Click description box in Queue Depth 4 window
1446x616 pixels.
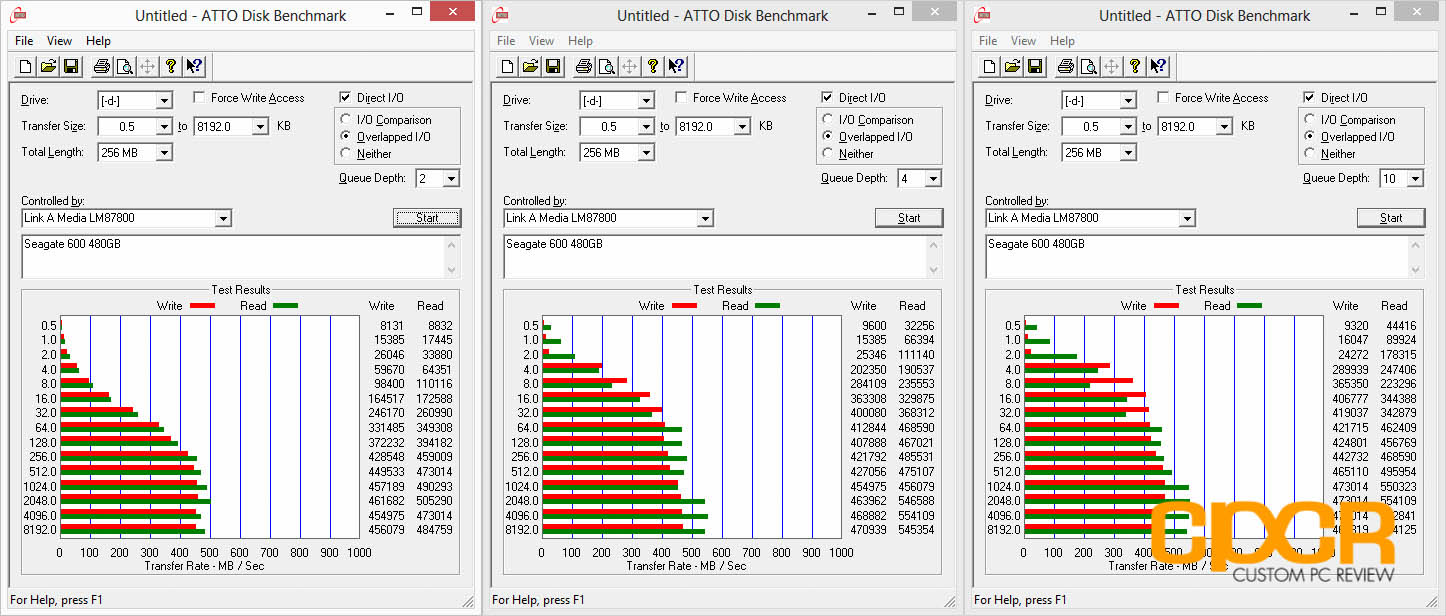pyautogui.click(x=723, y=257)
